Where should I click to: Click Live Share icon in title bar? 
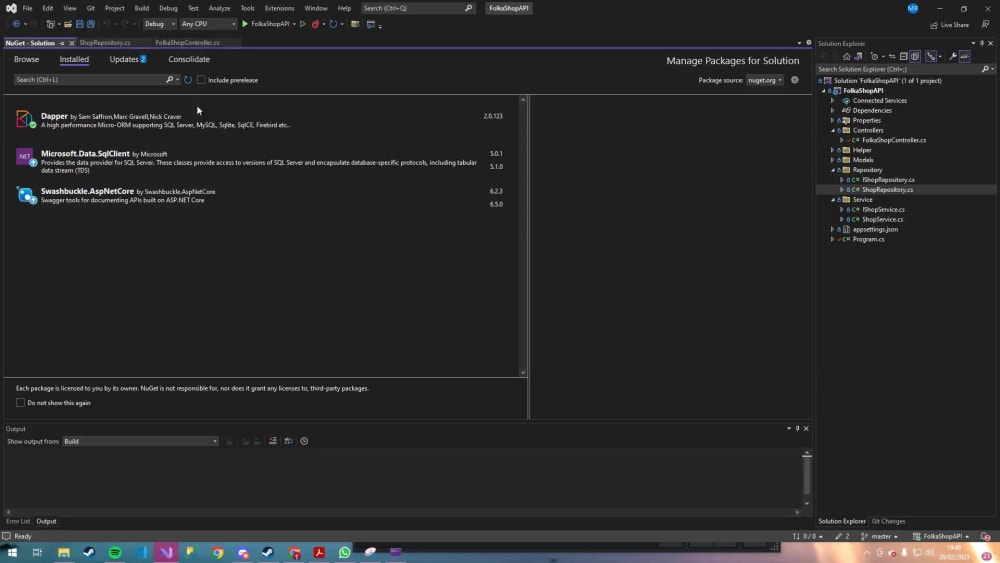tap(950, 25)
